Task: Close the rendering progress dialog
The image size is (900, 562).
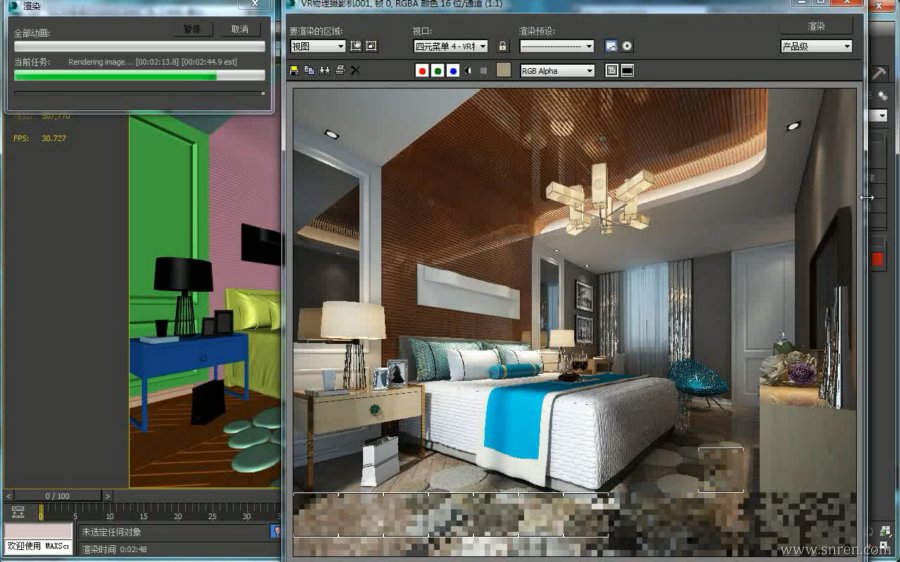Action: pos(255,4)
